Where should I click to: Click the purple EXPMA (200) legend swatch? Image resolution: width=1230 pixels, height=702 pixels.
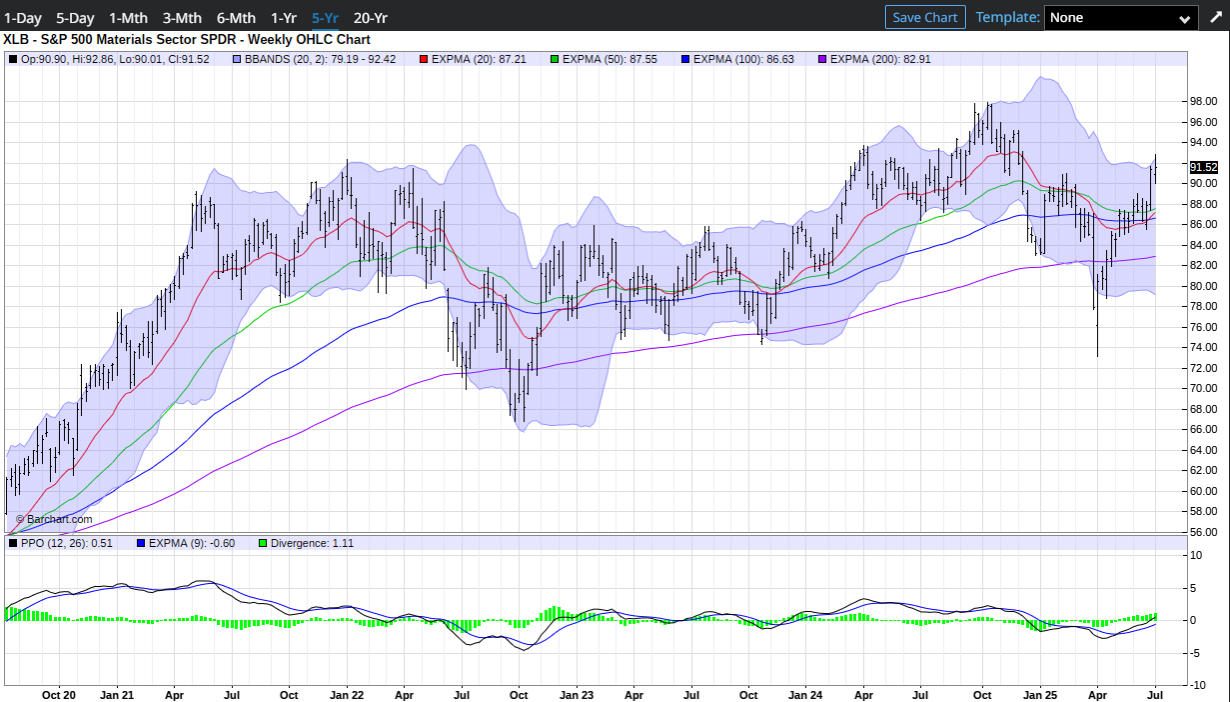point(823,59)
